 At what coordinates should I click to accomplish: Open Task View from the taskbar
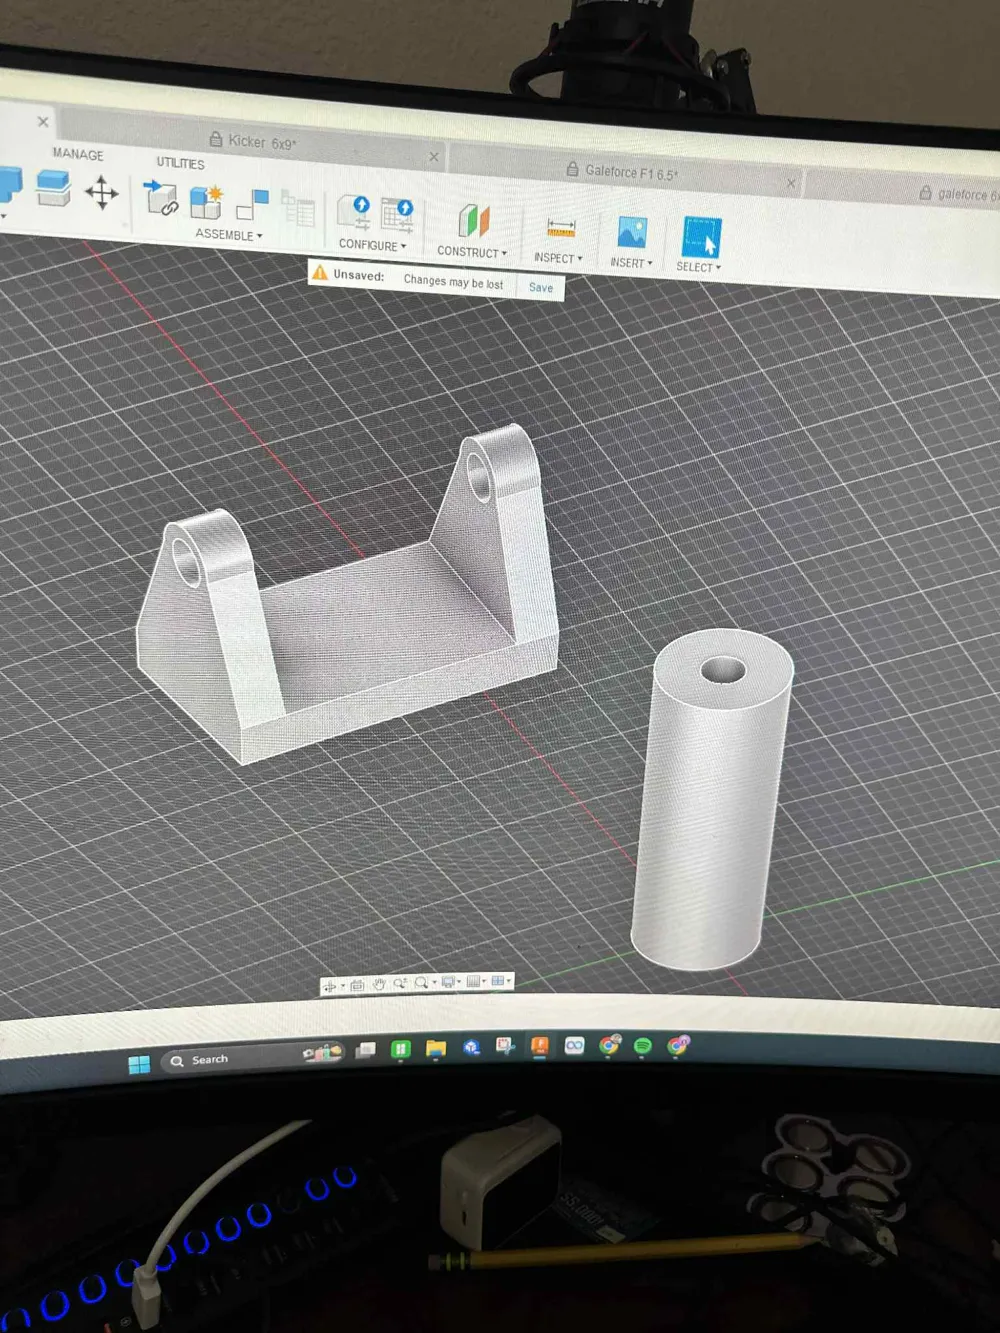pyautogui.click(x=366, y=1049)
